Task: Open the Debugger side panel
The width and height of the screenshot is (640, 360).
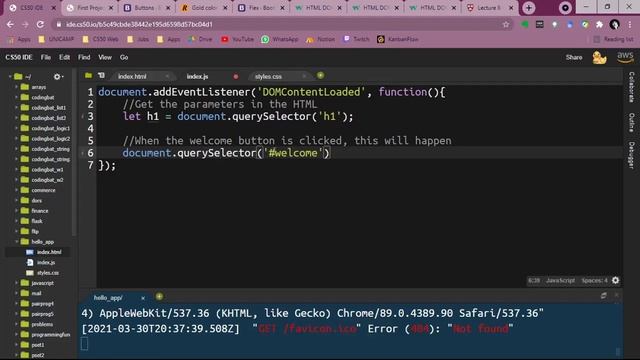Action: (631, 155)
